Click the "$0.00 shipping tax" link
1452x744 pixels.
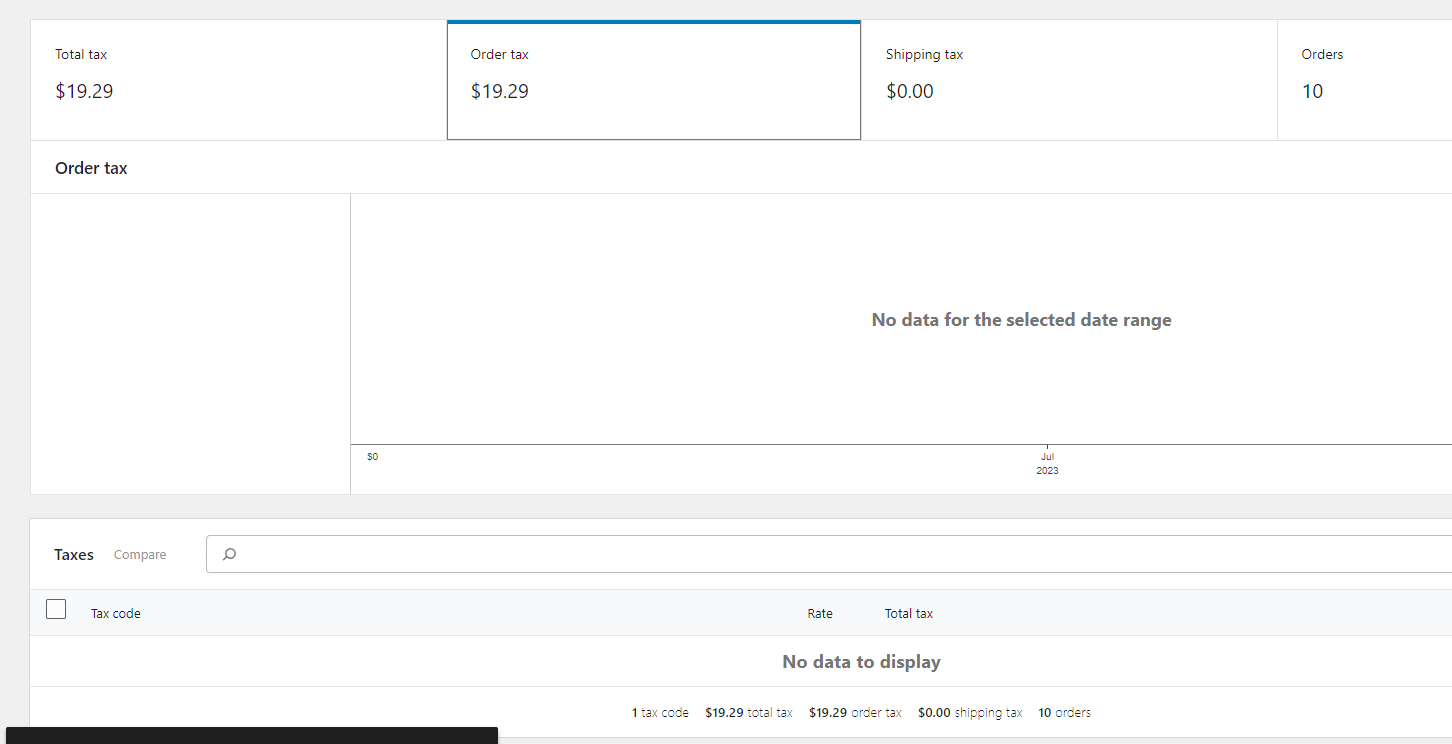tap(970, 712)
